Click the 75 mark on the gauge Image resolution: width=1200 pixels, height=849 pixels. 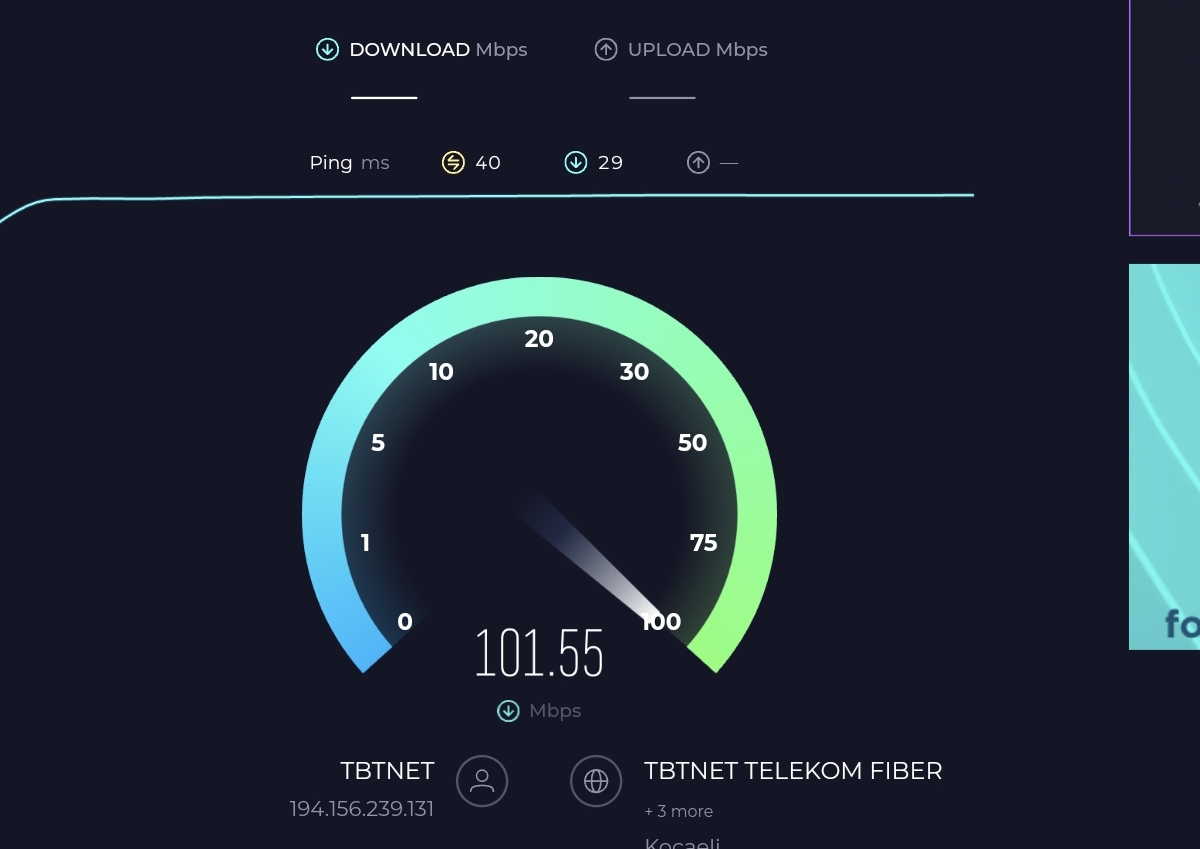(704, 543)
